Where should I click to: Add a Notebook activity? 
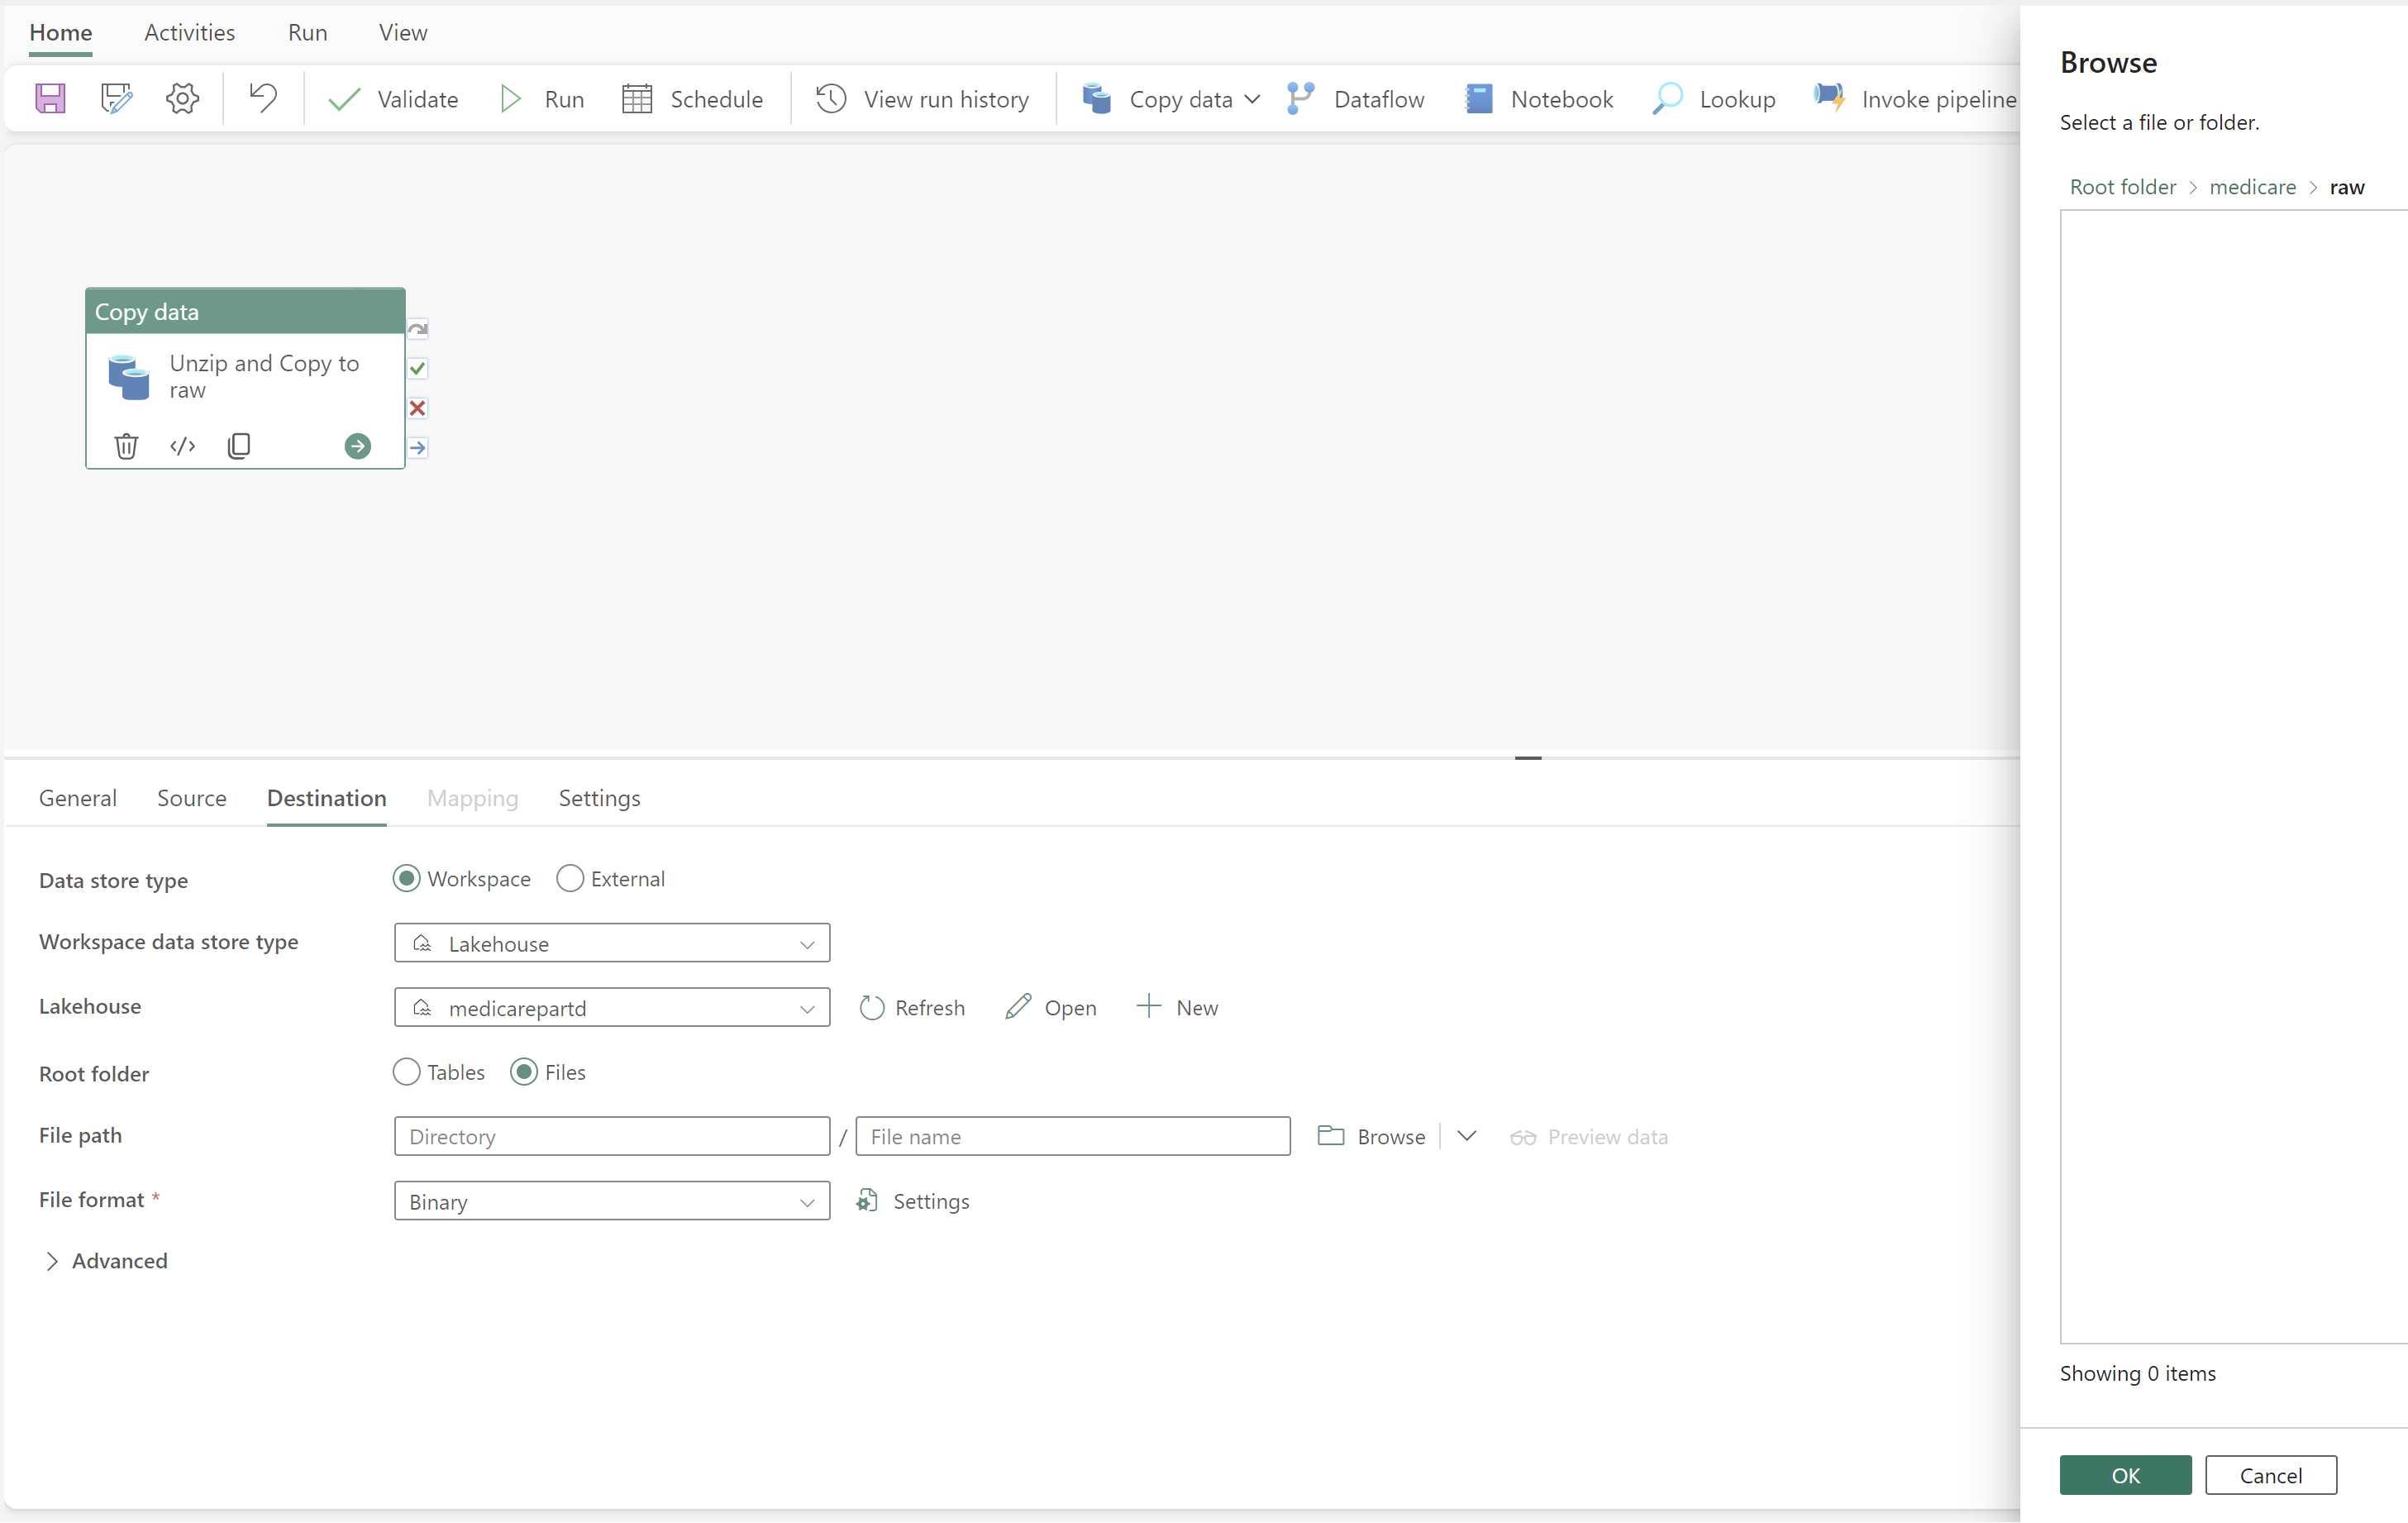click(x=1539, y=99)
